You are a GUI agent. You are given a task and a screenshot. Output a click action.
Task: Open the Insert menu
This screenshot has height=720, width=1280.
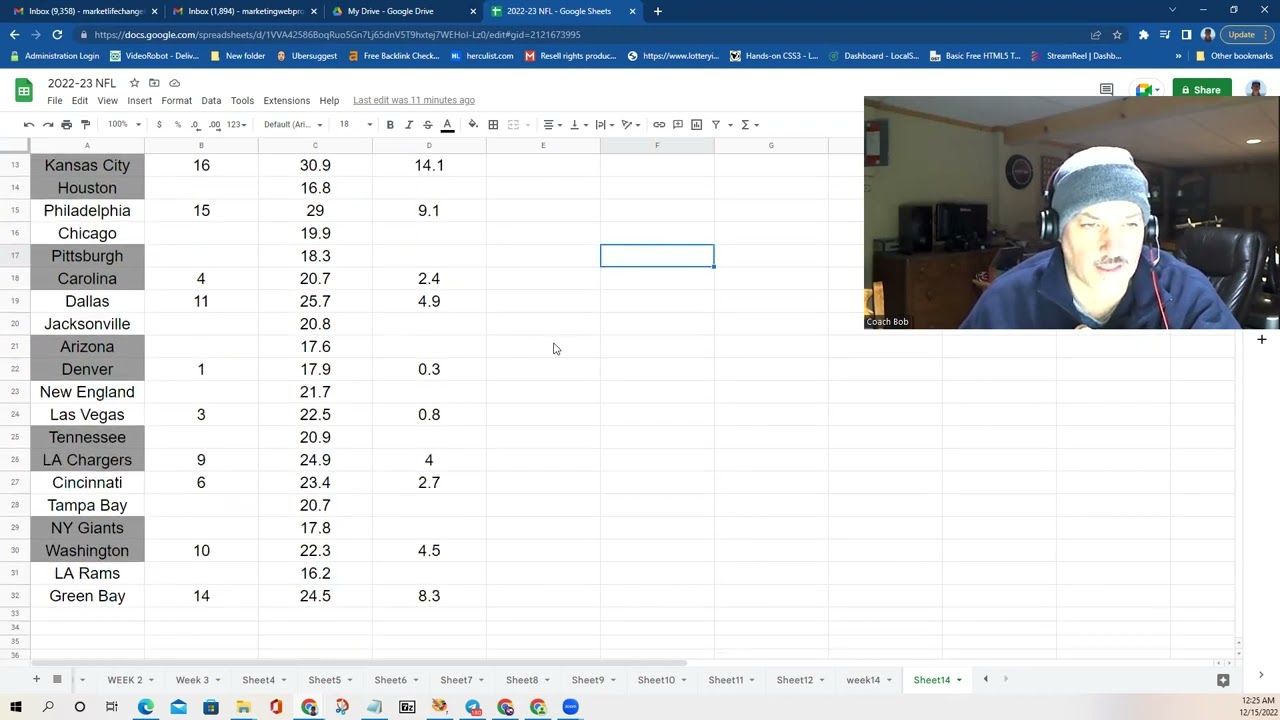[x=140, y=100]
